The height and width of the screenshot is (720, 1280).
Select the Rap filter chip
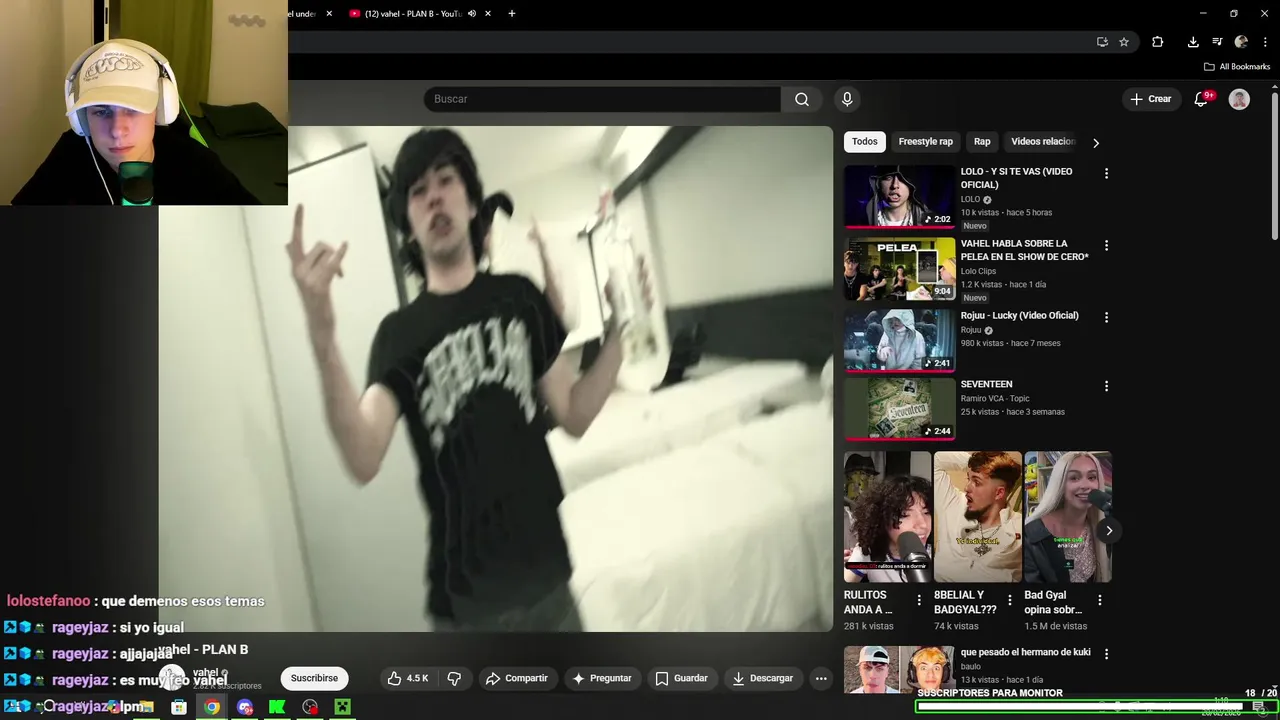coord(982,142)
